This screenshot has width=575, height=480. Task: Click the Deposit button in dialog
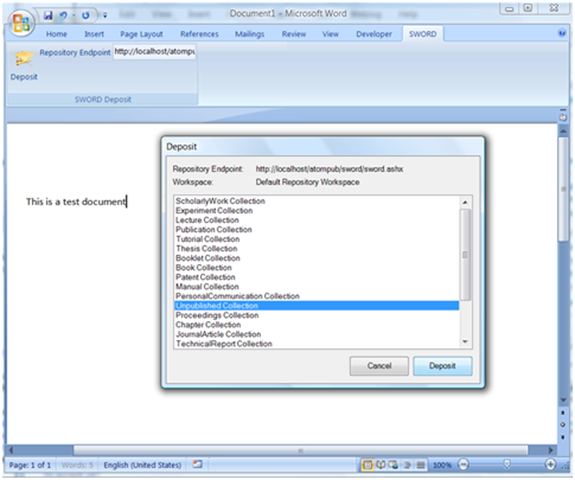pos(442,366)
